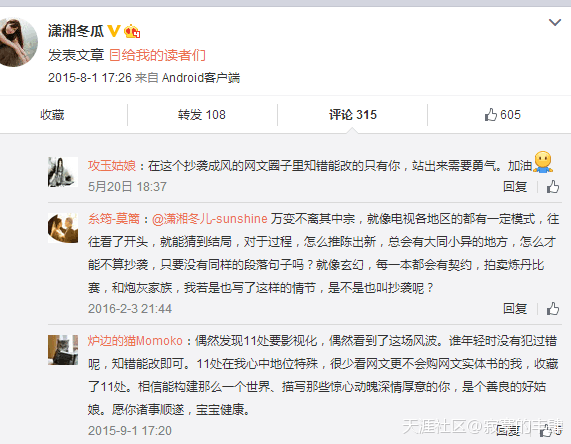The image size is (571, 444).
Task: Click the emoji in 攻玉姑娘's comment
Action: click(x=543, y=162)
